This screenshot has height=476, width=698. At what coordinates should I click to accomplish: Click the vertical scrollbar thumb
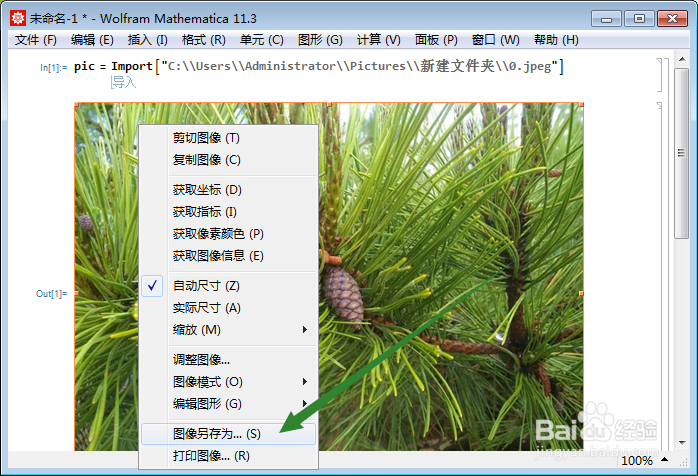coord(682,154)
